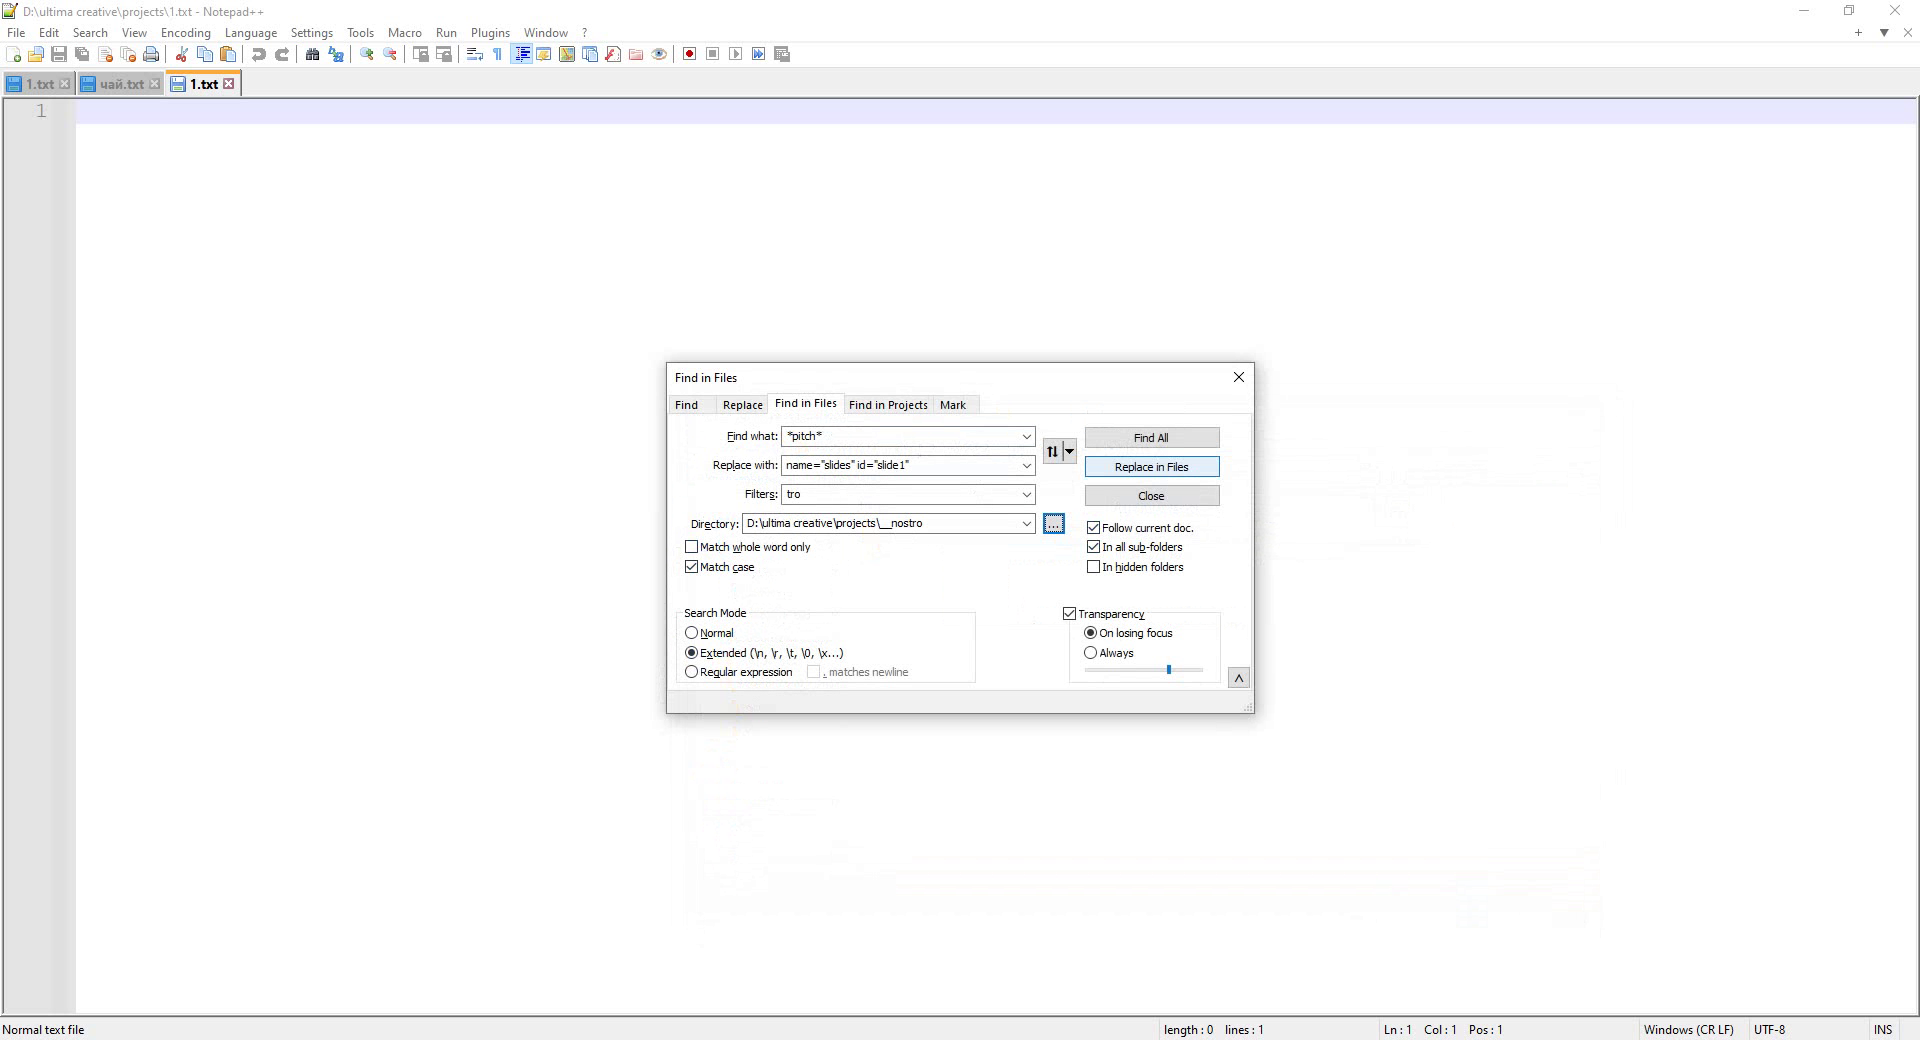Open Replace toolbar icon

[x=336, y=54]
